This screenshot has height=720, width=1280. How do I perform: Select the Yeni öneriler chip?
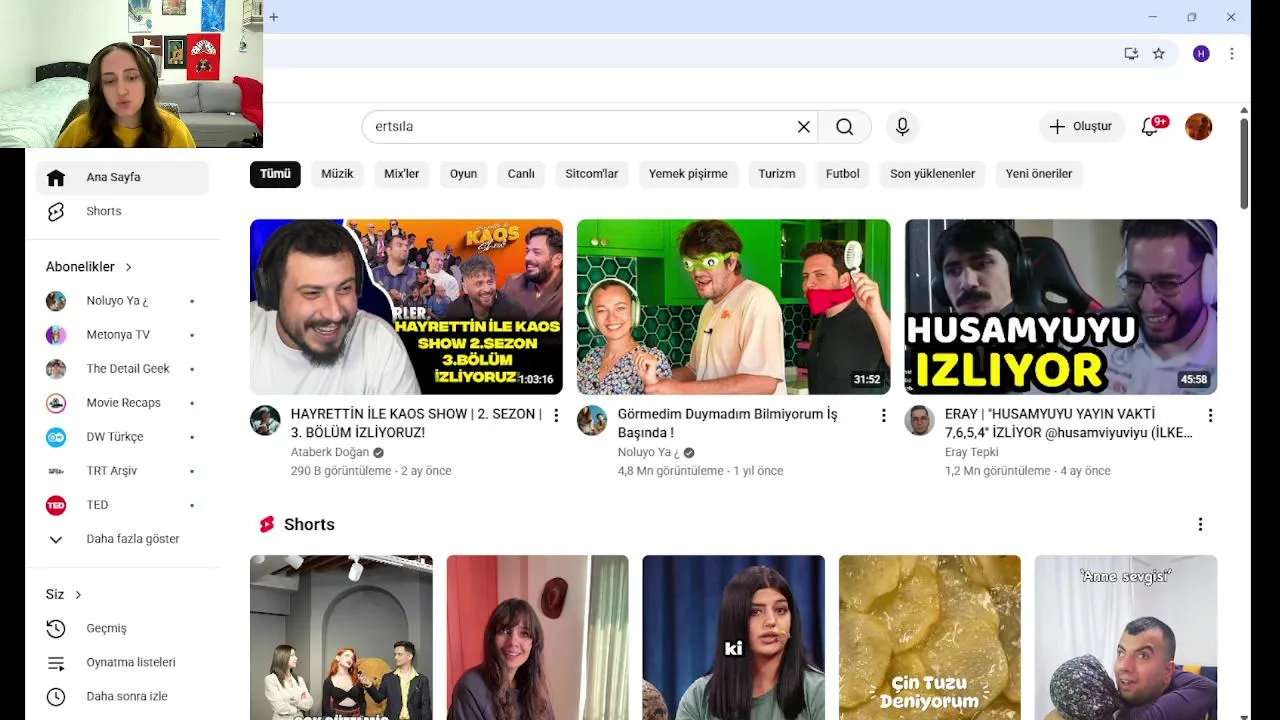[x=1039, y=174]
